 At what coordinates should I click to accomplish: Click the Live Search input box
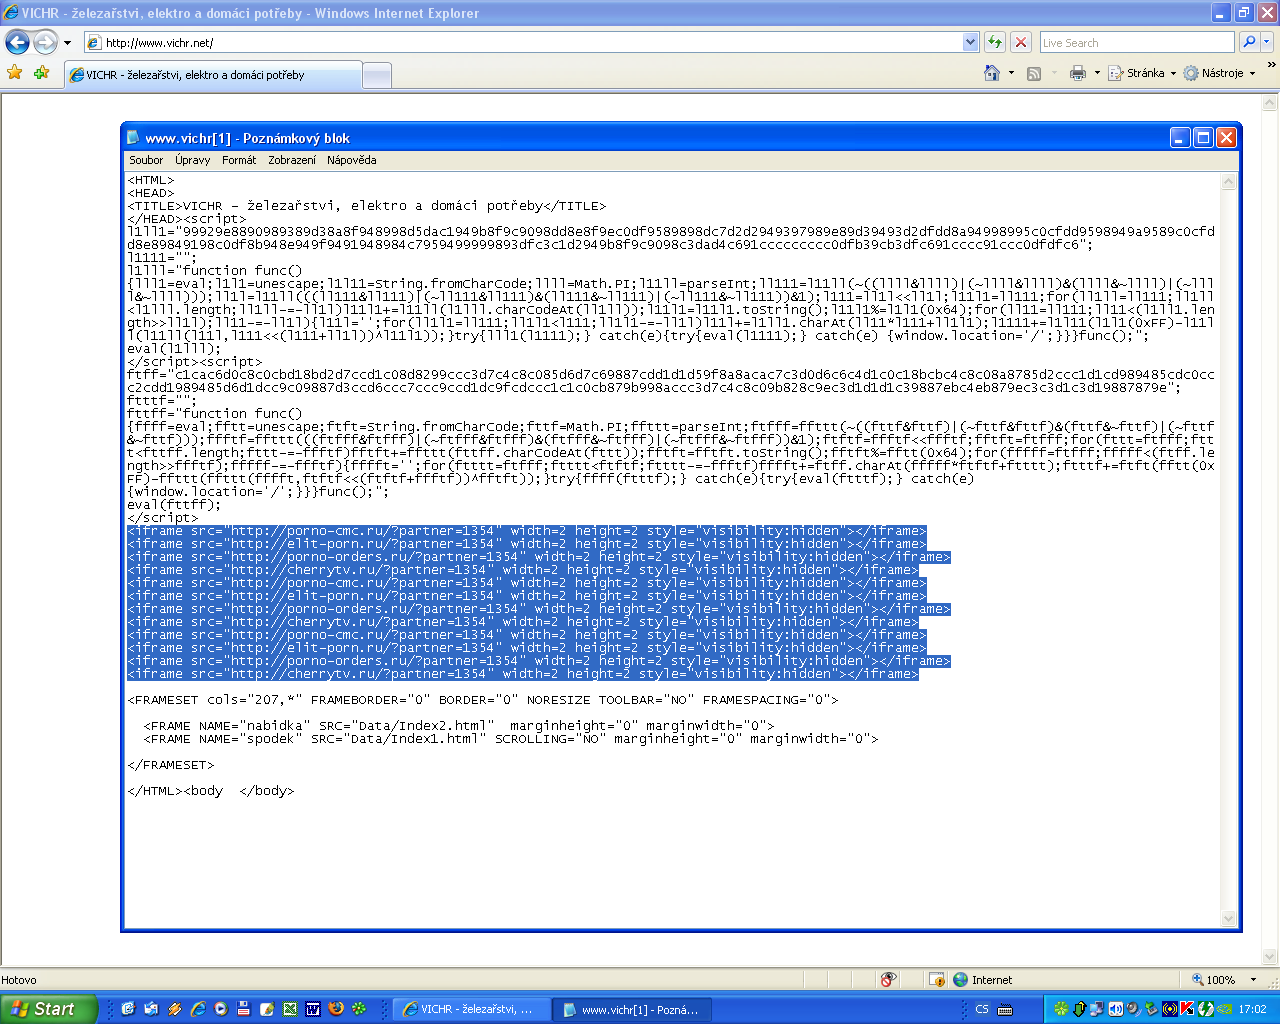tap(1137, 42)
